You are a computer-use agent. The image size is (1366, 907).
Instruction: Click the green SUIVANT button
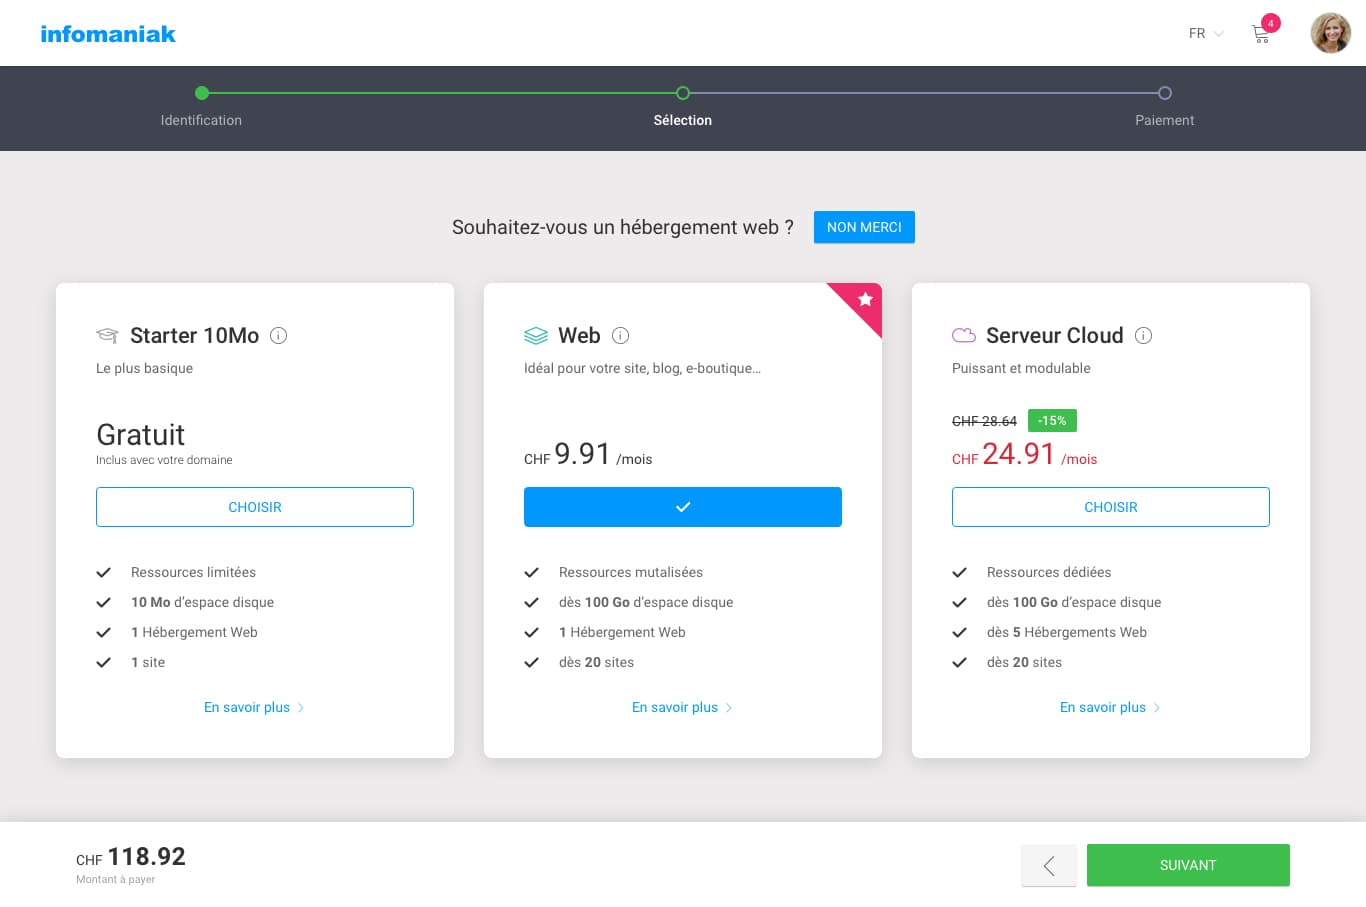1187,865
